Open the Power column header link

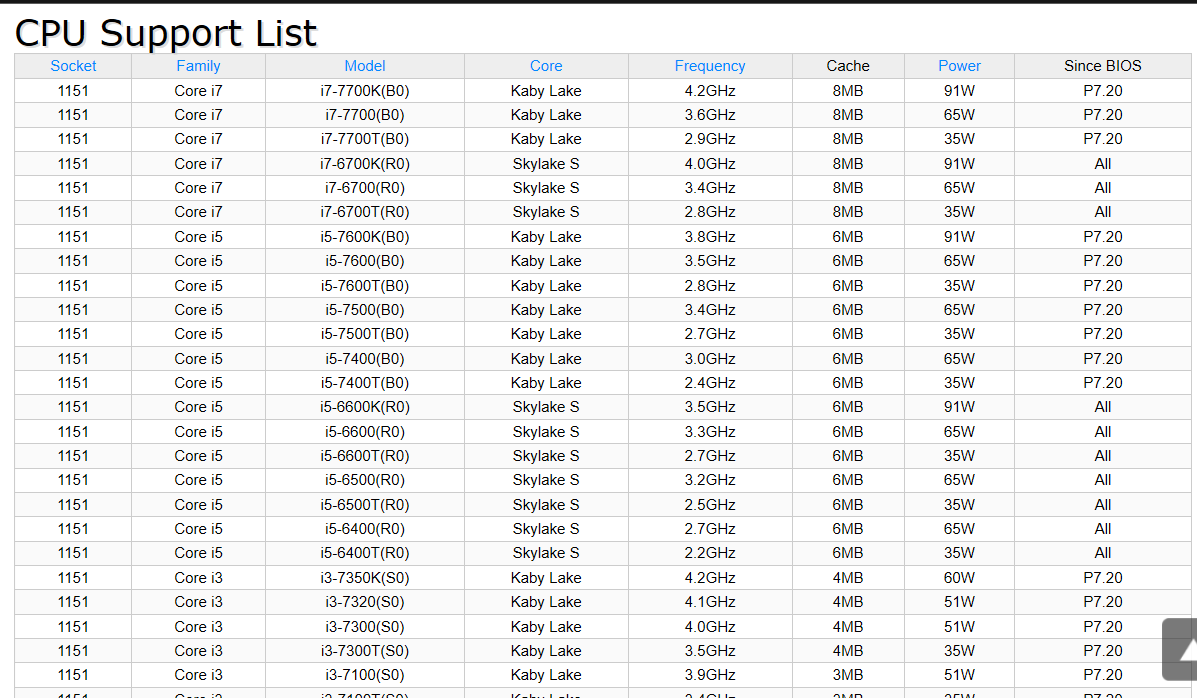pos(960,66)
